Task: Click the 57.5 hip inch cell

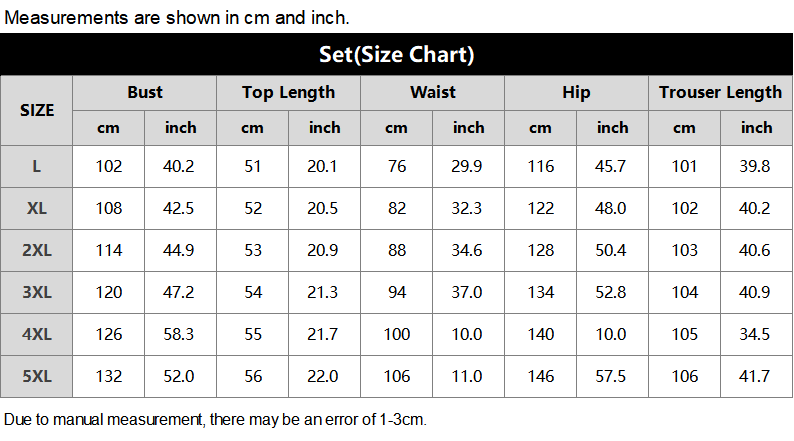Action: pyautogui.click(x=612, y=377)
